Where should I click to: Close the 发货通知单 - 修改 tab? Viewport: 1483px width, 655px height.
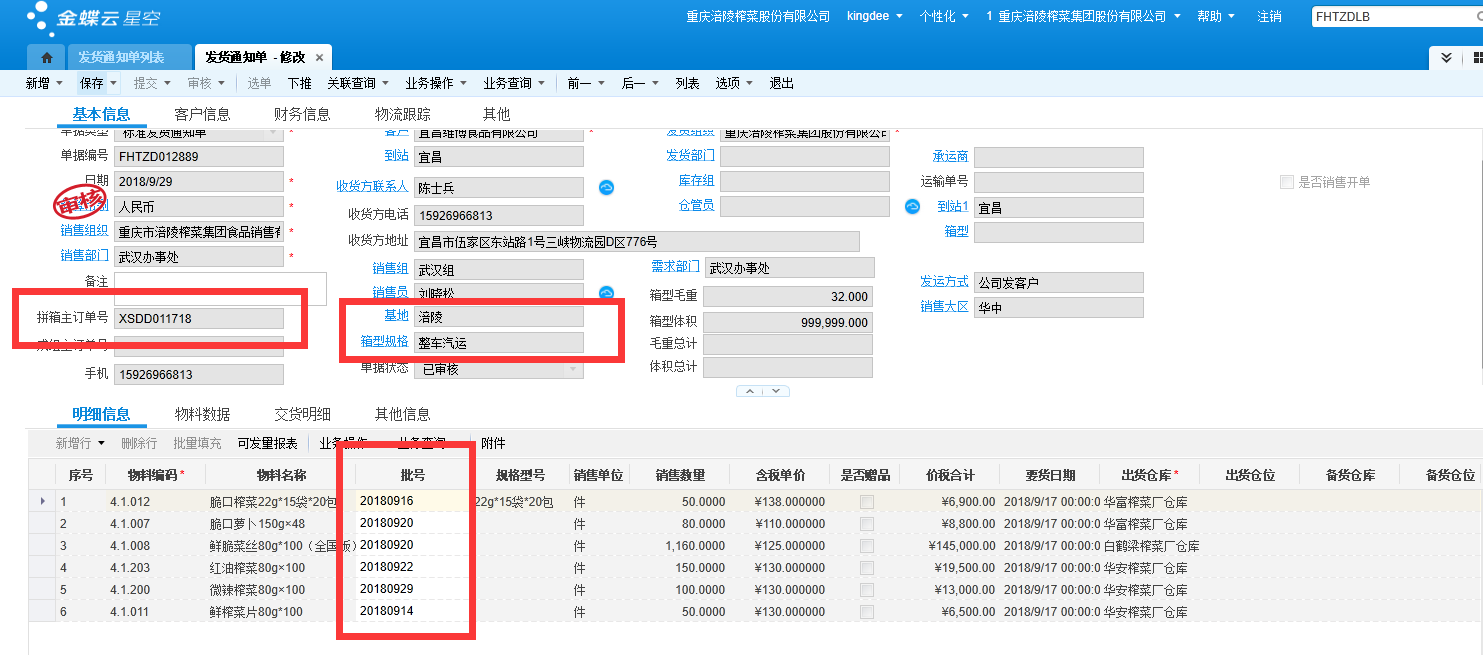pyautogui.click(x=319, y=58)
